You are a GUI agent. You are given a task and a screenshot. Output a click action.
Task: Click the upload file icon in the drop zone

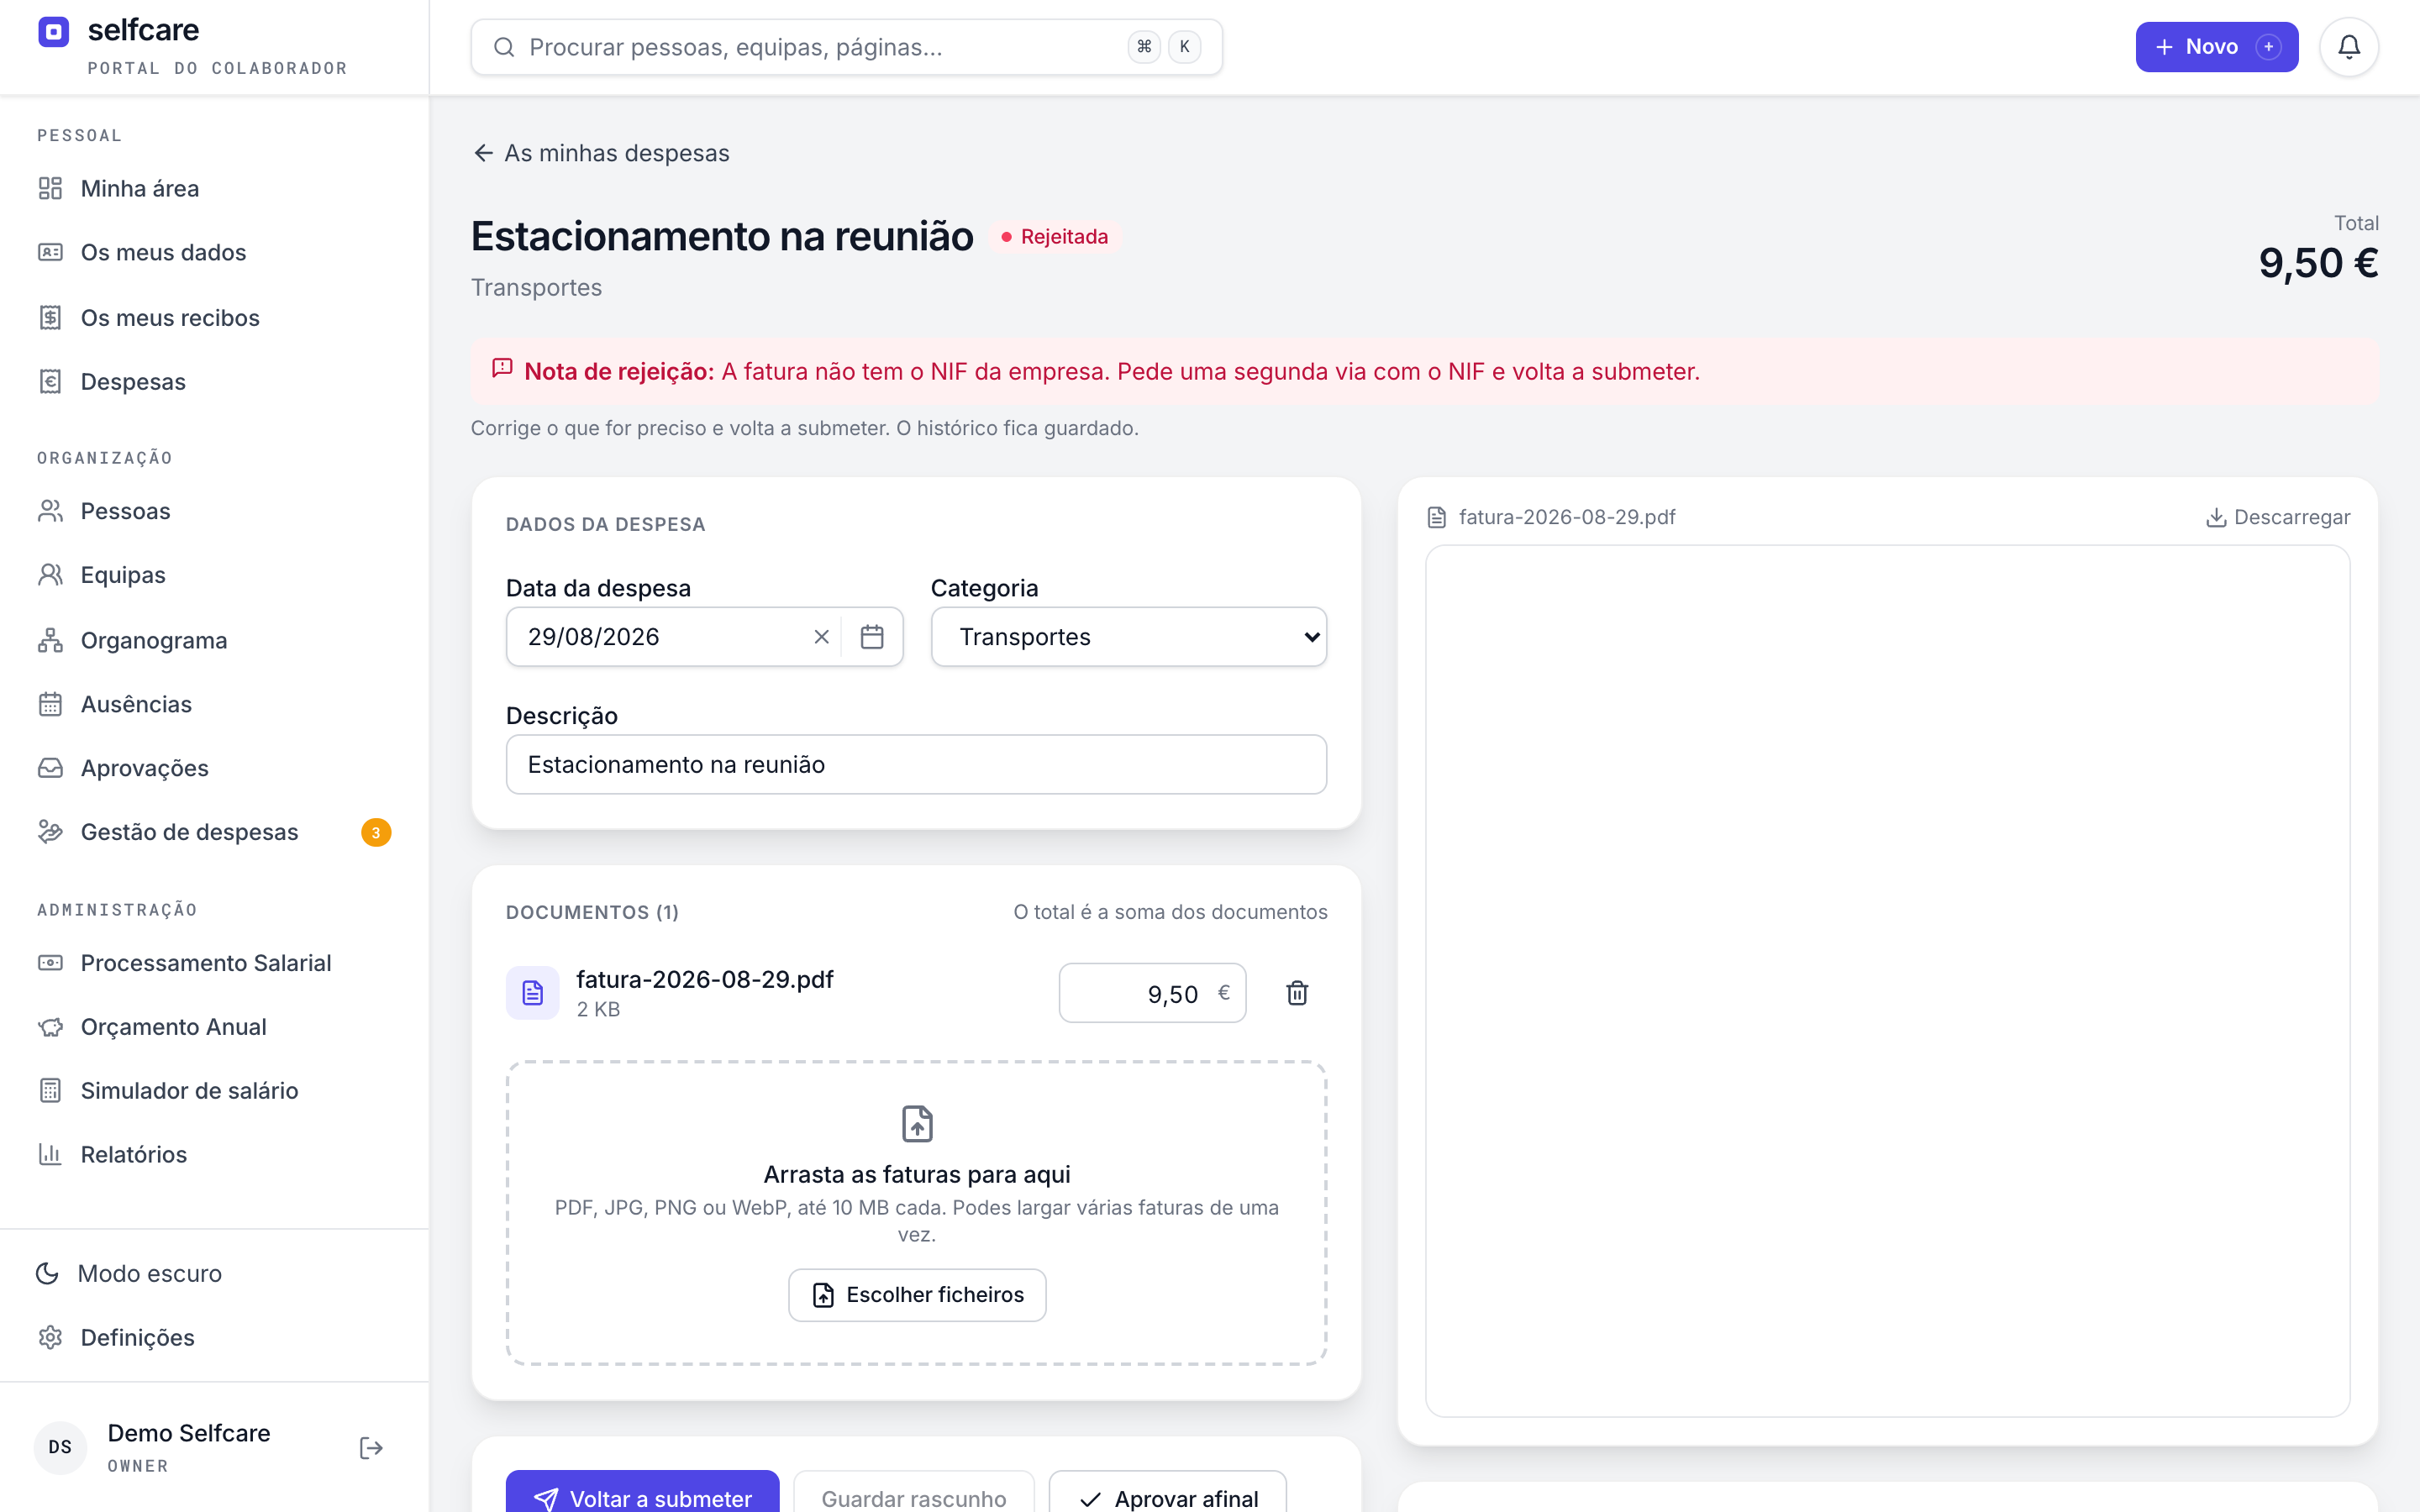pyautogui.click(x=917, y=1124)
